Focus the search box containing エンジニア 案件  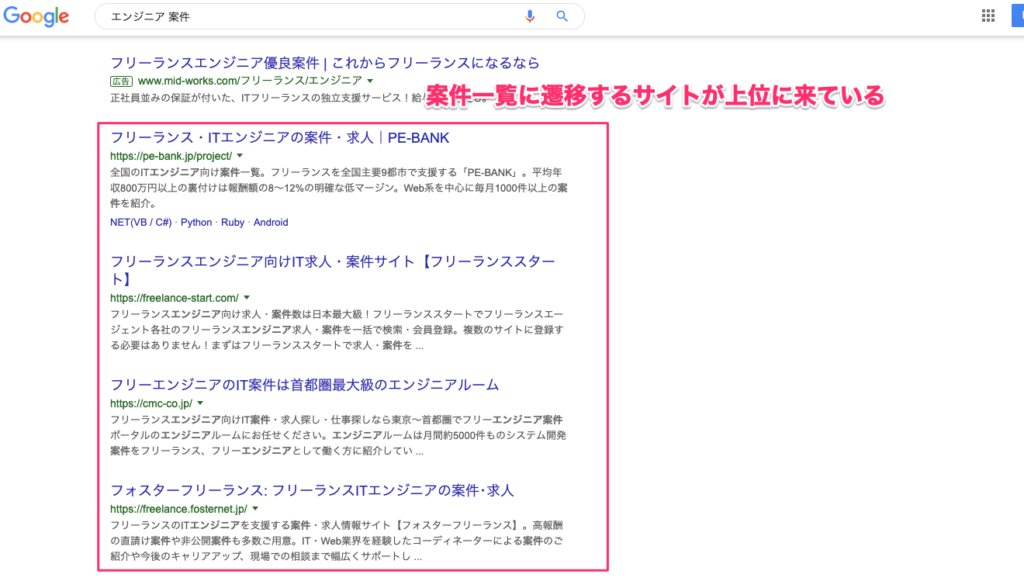coord(340,16)
